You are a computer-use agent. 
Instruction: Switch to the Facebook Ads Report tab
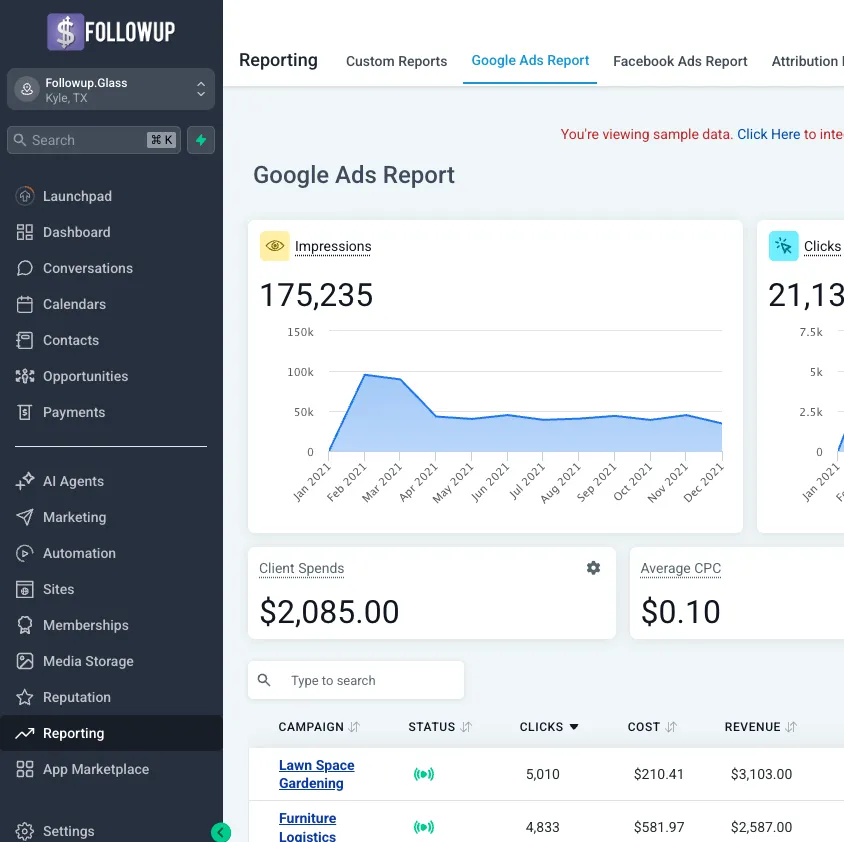pos(680,61)
